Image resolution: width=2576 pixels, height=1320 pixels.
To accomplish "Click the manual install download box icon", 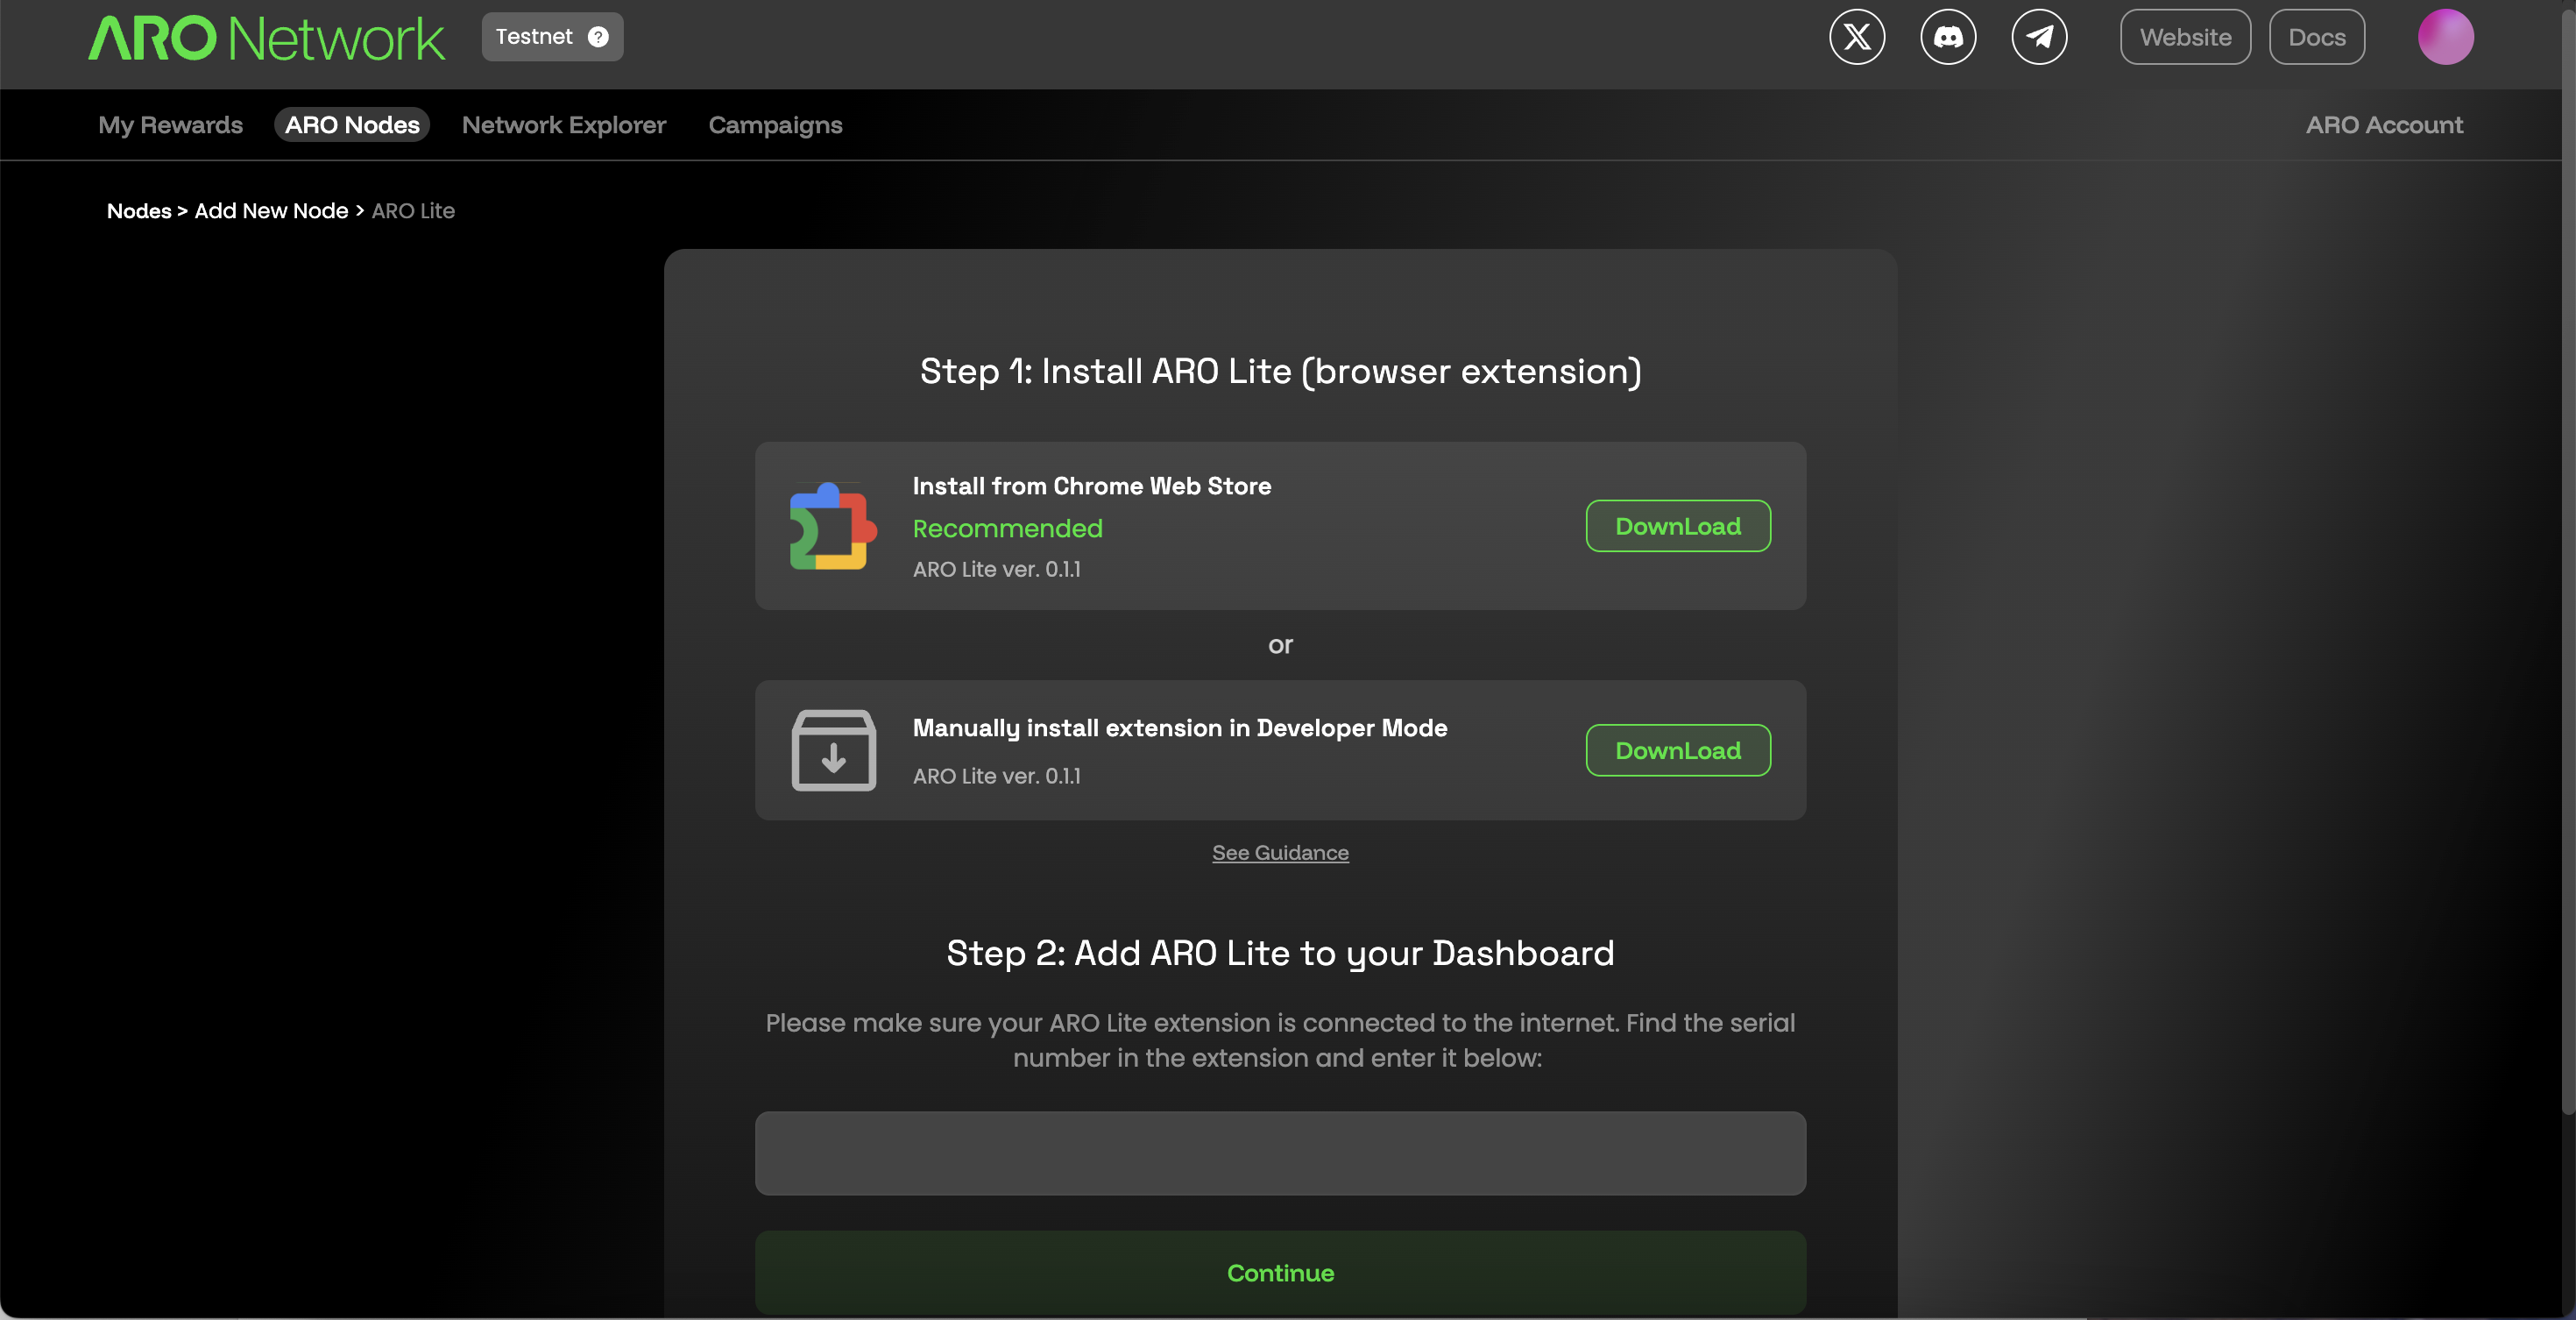I will tap(833, 750).
